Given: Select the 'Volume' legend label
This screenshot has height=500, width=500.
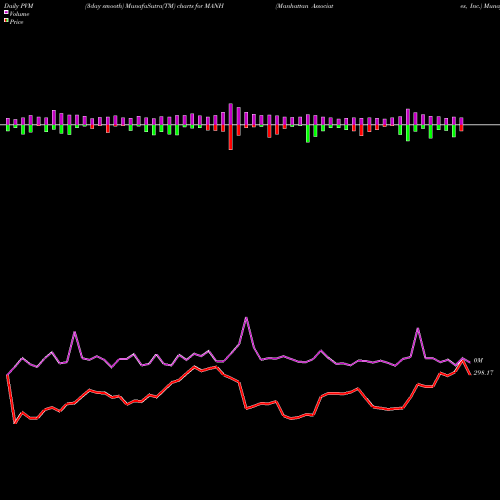Looking at the screenshot, I should [x=19, y=14].
